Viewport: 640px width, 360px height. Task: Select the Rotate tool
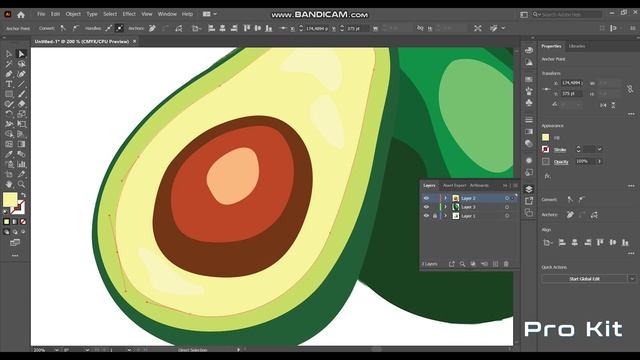coord(9,114)
